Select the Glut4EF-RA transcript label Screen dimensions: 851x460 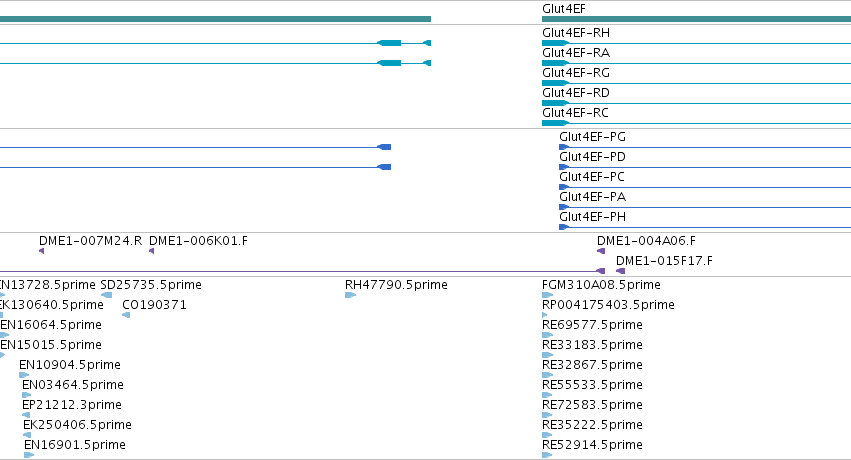(x=576, y=53)
